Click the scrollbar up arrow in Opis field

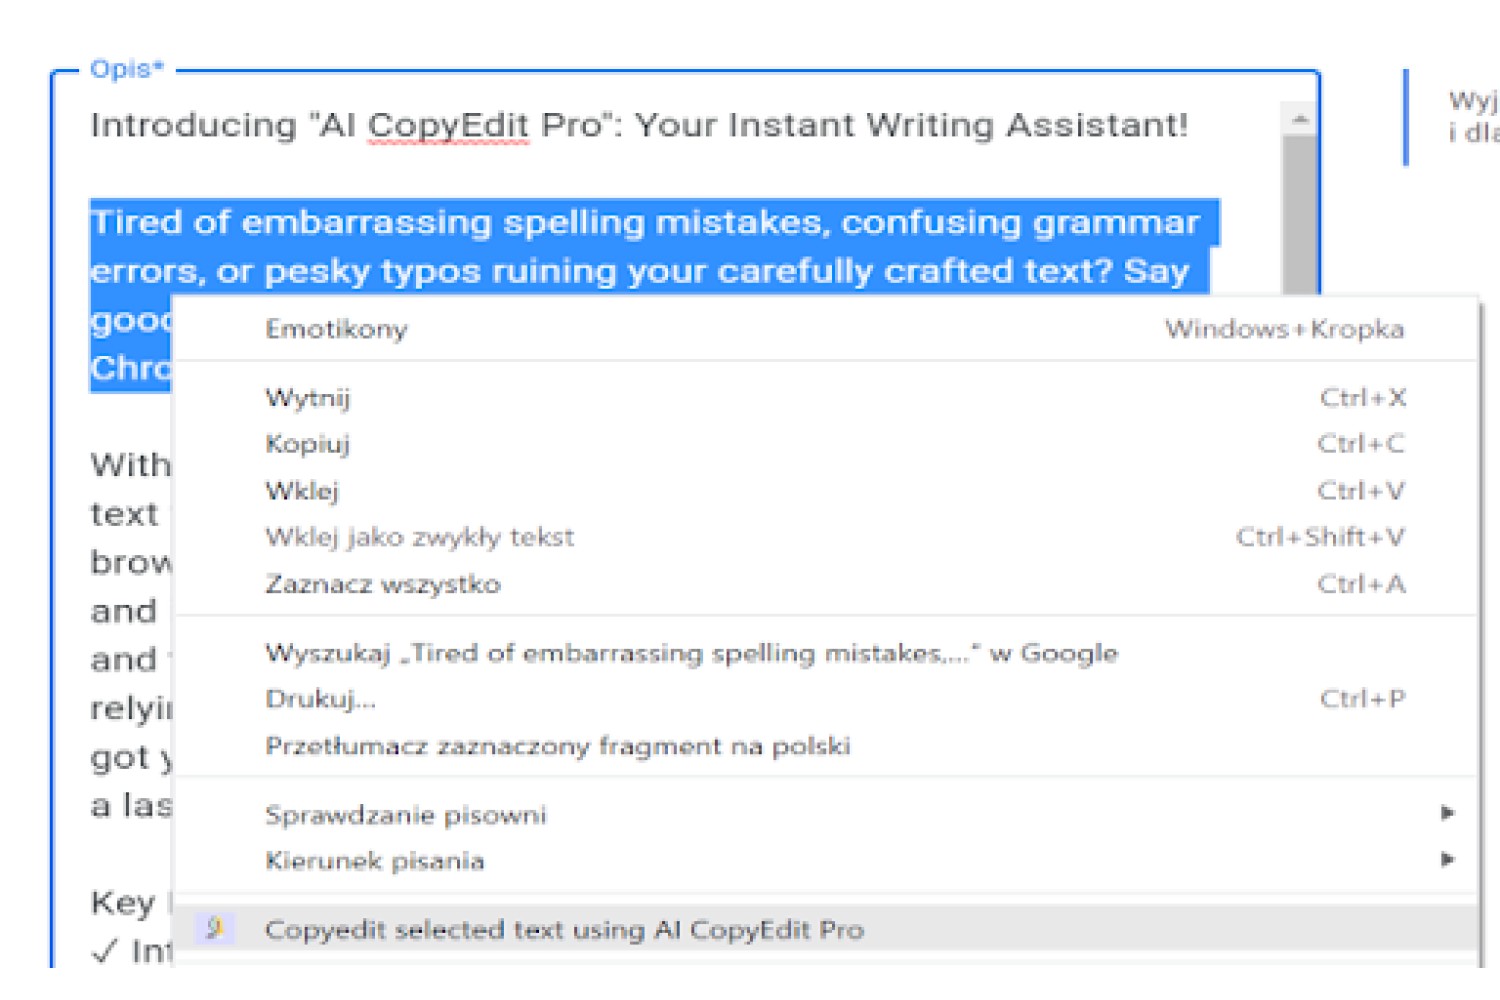(x=1300, y=119)
